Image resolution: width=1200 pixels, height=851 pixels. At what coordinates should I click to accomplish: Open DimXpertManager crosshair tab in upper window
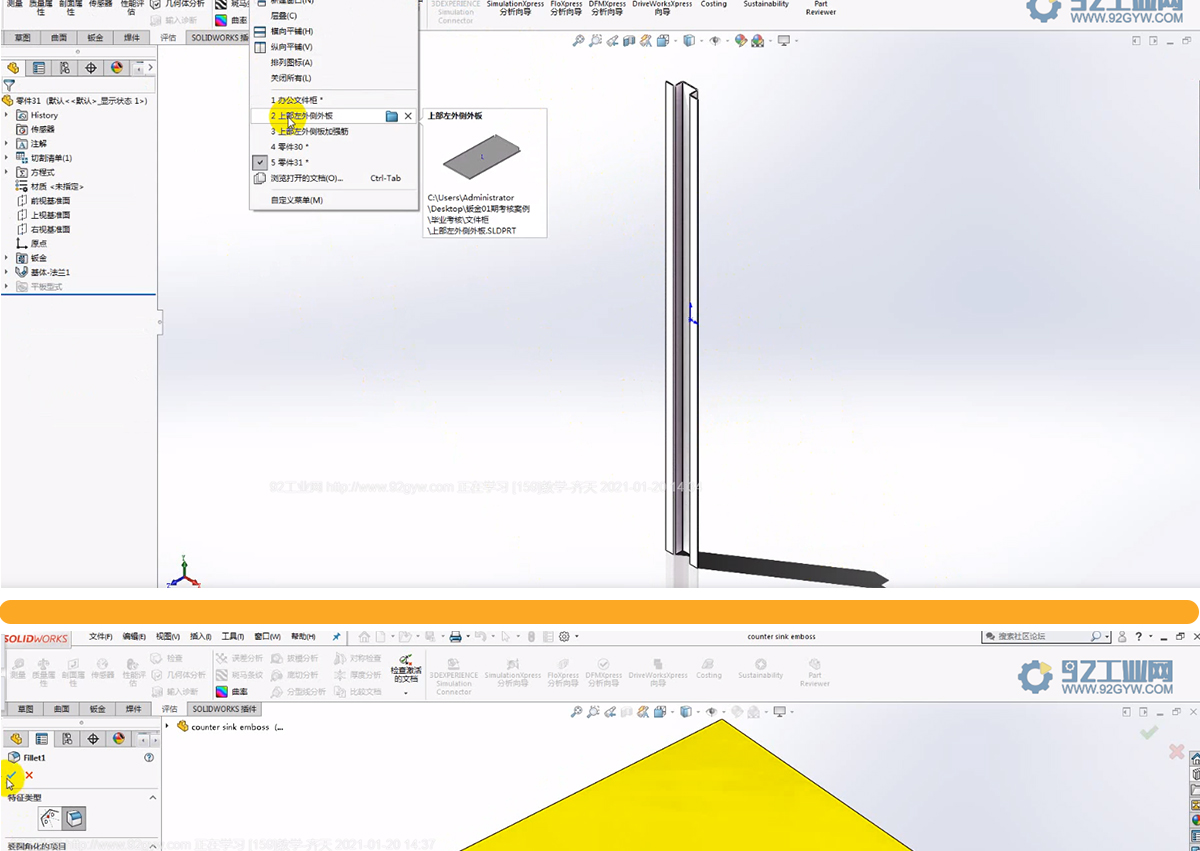(x=92, y=68)
